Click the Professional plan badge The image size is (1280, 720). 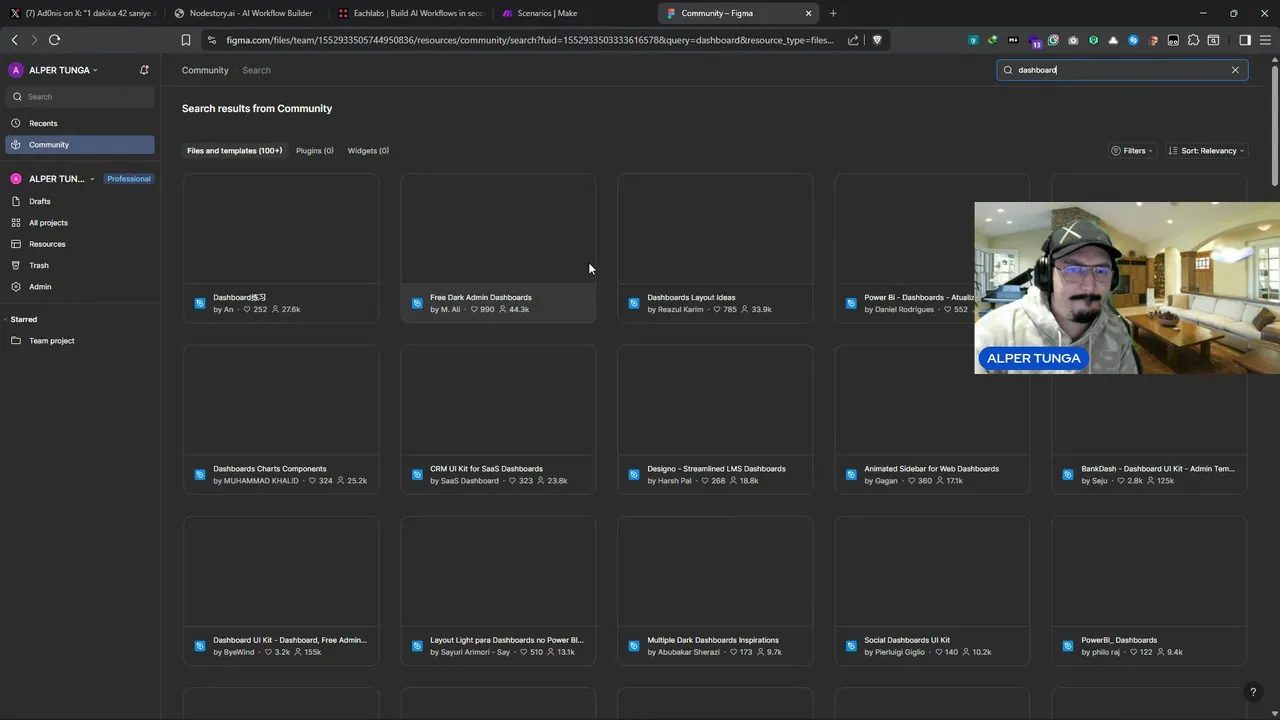129,179
